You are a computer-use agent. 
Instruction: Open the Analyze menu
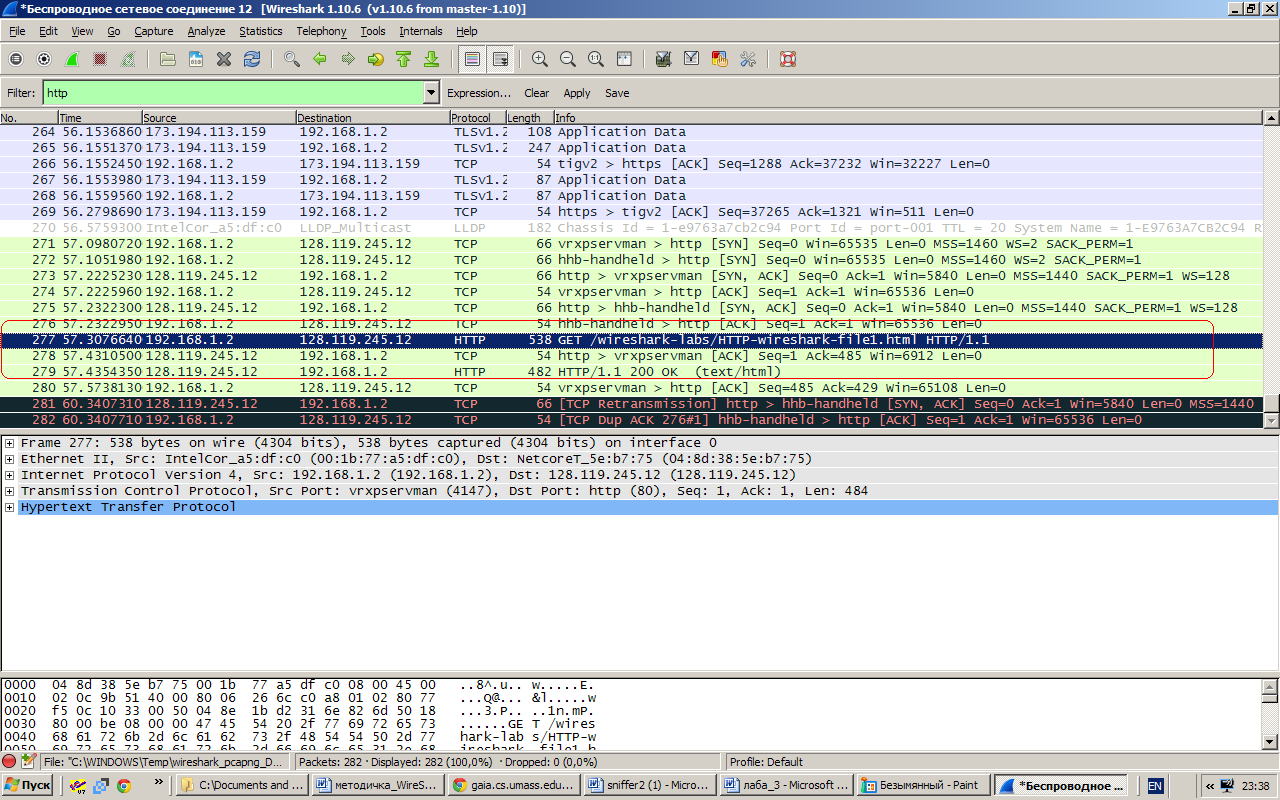[206, 31]
